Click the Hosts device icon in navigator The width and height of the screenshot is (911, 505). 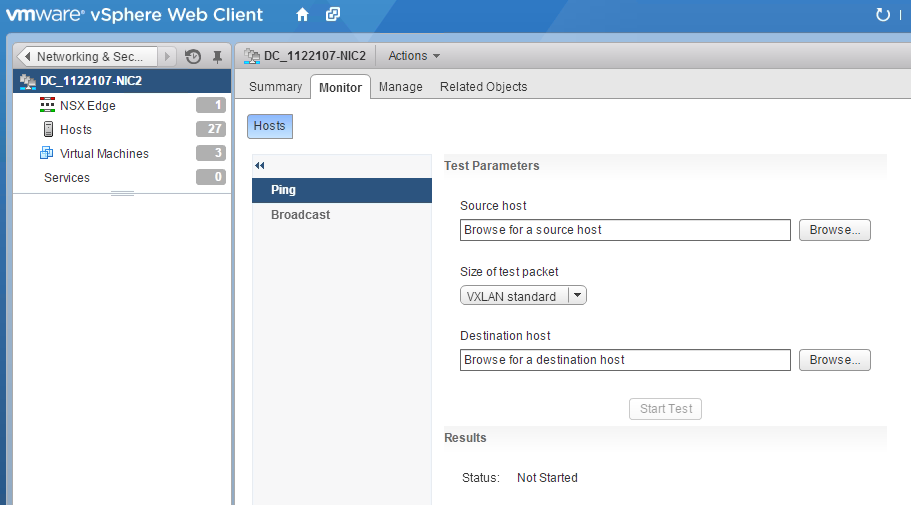coord(49,129)
